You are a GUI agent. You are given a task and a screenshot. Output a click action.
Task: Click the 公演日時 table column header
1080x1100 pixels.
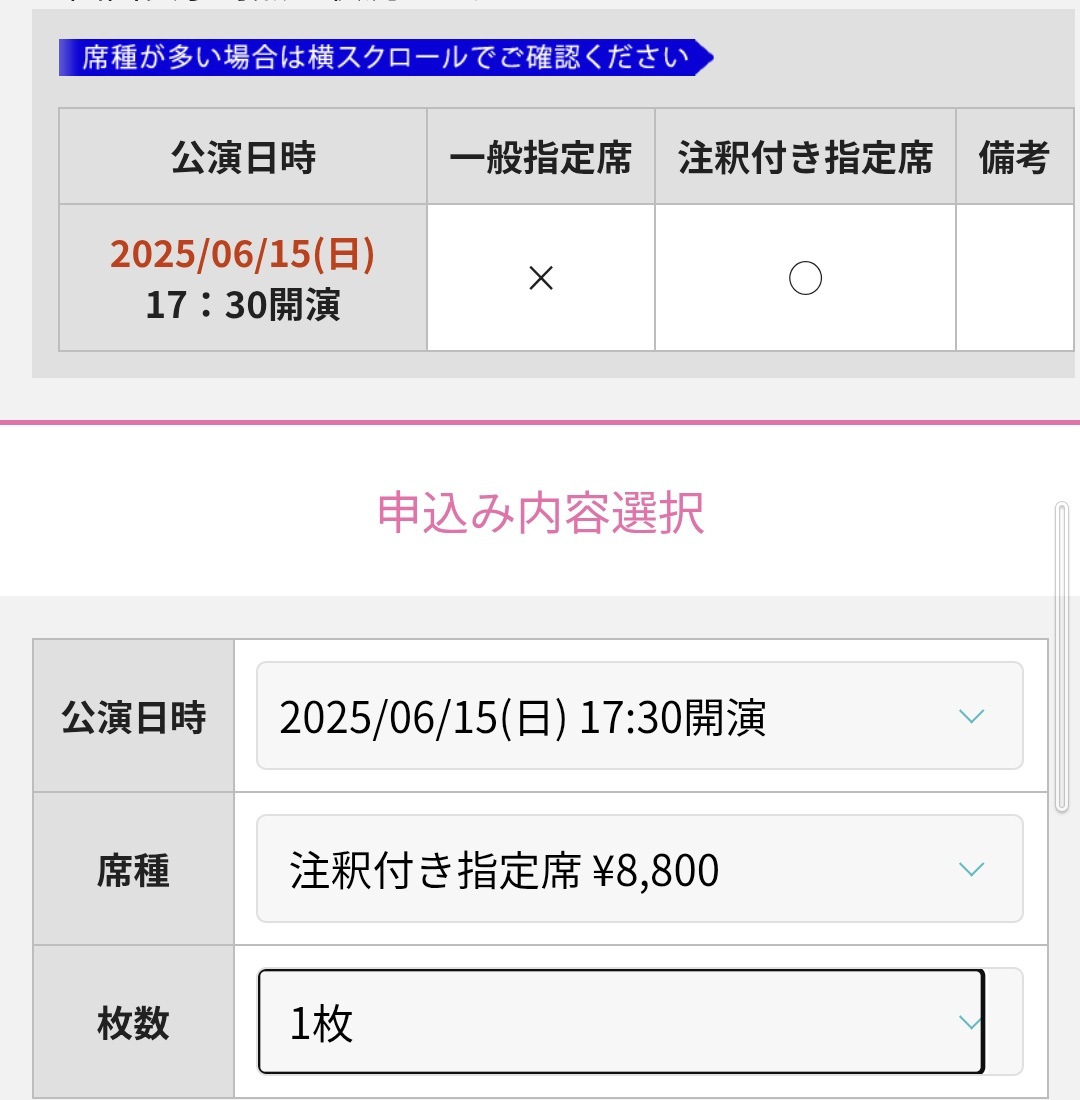(243, 156)
